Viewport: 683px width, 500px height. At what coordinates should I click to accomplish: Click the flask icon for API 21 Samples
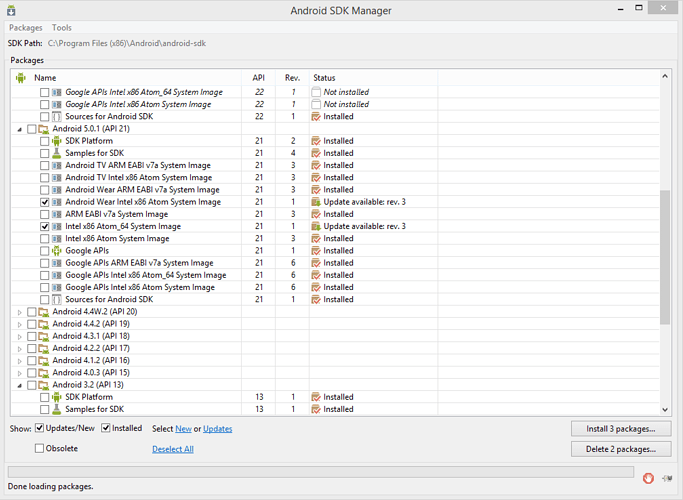coord(57,153)
